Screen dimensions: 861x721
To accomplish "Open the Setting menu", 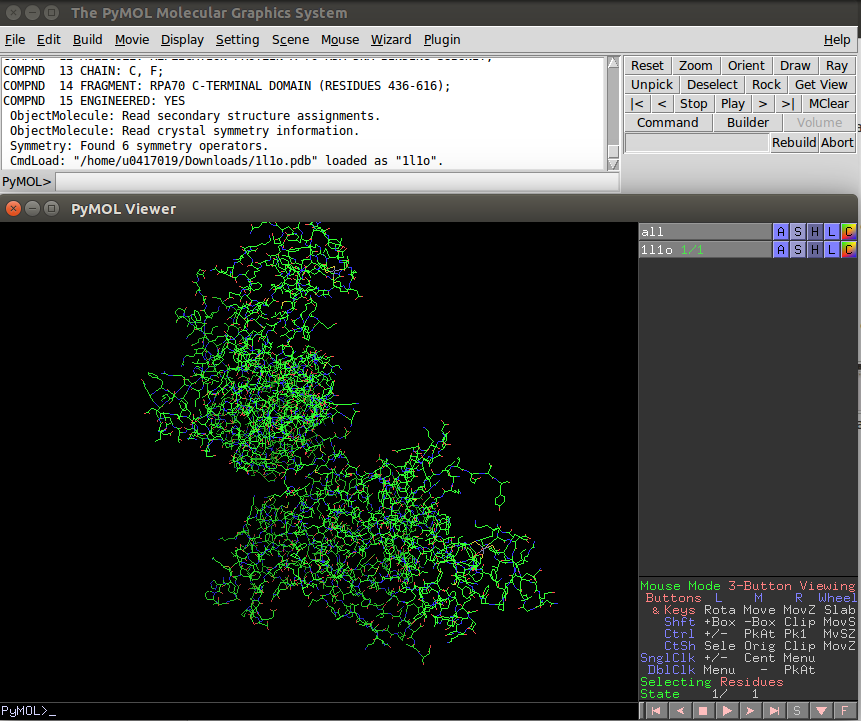I will (x=237, y=40).
